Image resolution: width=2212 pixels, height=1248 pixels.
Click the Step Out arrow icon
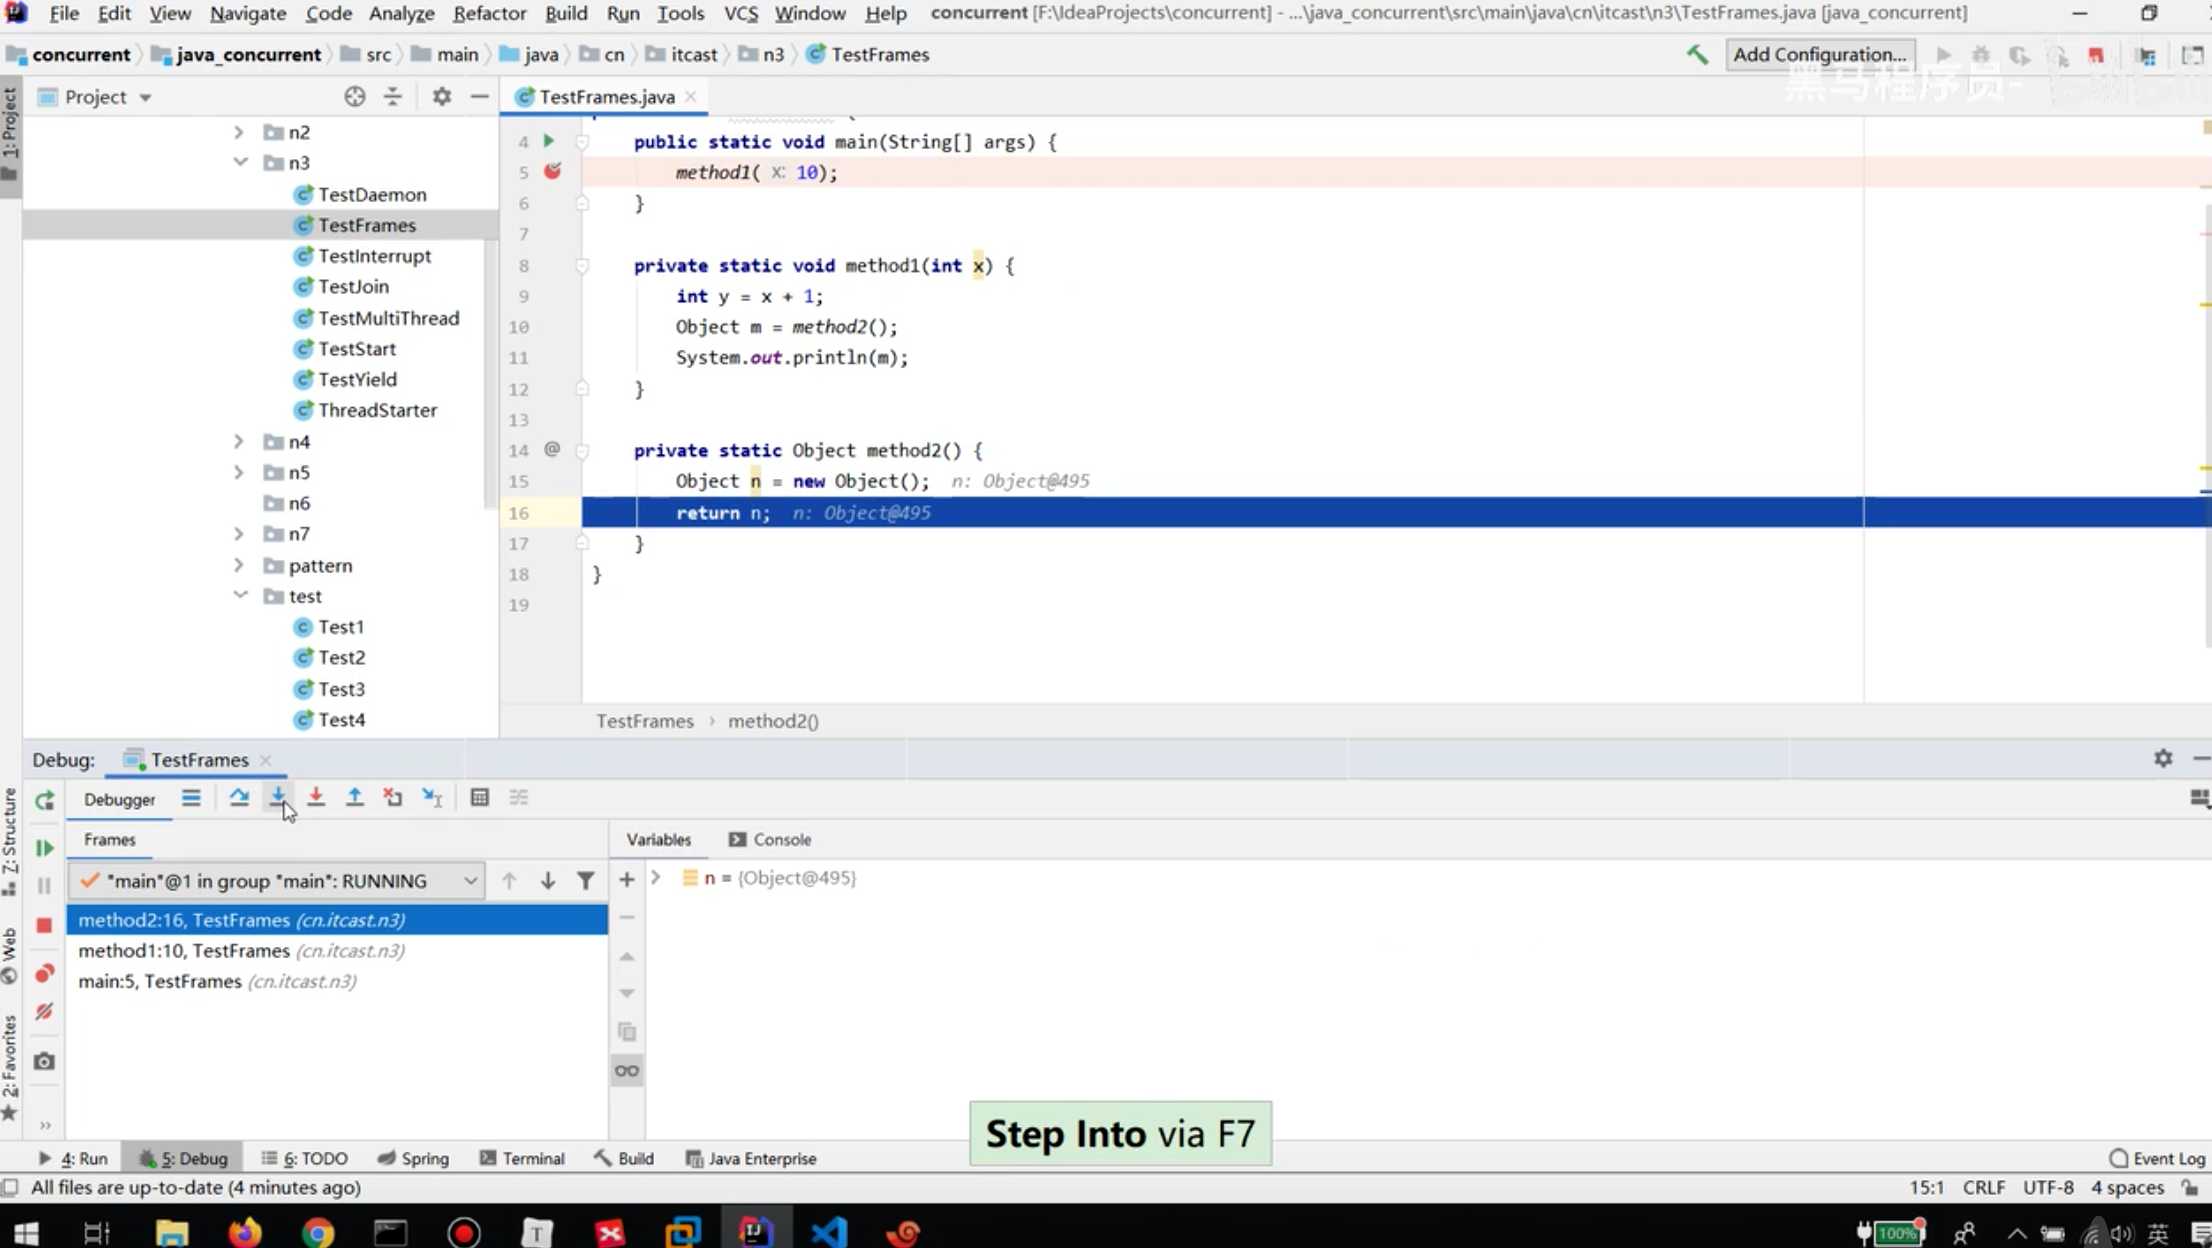pos(354,797)
